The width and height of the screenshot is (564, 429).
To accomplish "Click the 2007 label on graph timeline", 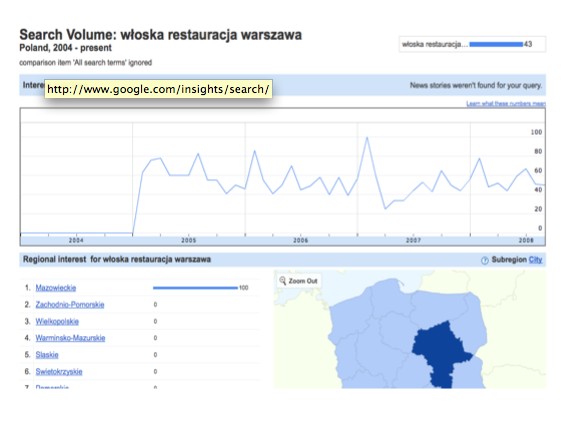I will (x=413, y=240).
